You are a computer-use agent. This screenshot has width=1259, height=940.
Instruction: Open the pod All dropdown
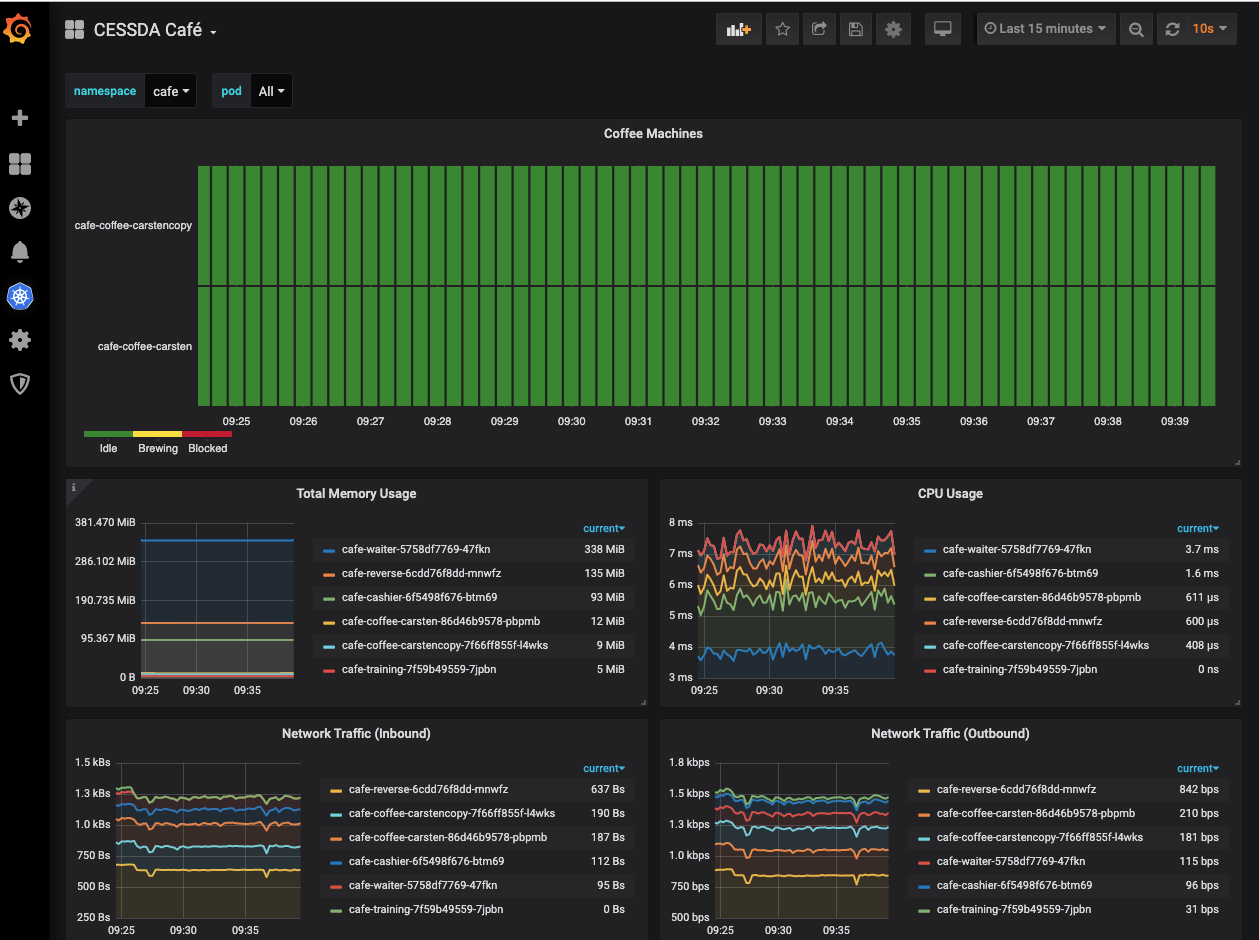click(271, 91)
